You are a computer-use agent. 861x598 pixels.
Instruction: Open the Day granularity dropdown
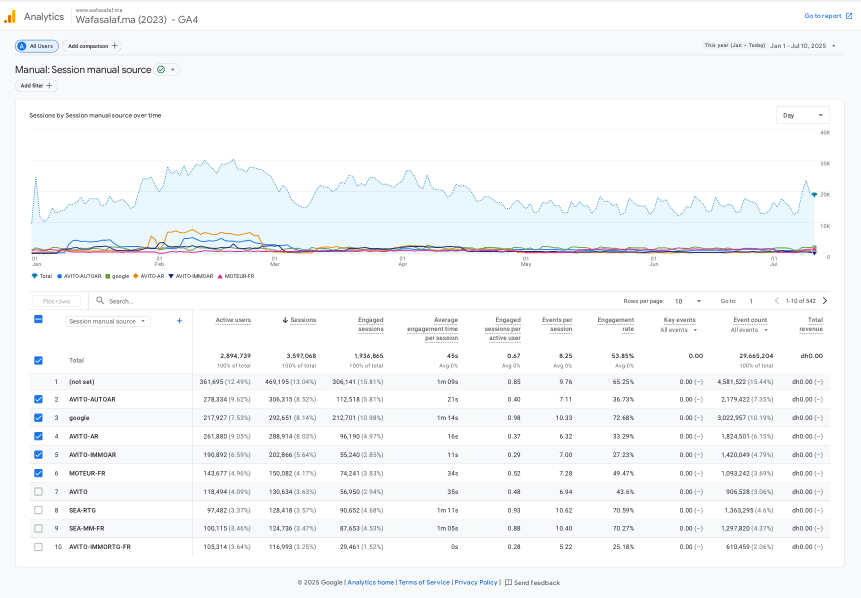(x=802, y=115)
